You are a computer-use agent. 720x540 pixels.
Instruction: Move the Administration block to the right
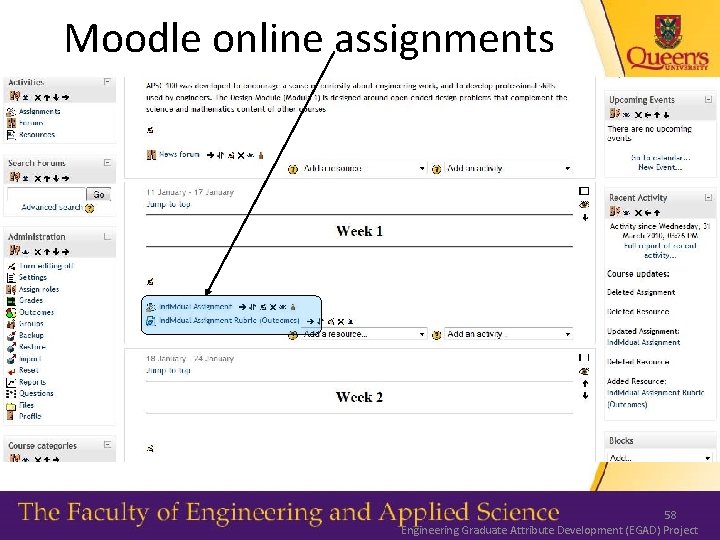[66, 252]
